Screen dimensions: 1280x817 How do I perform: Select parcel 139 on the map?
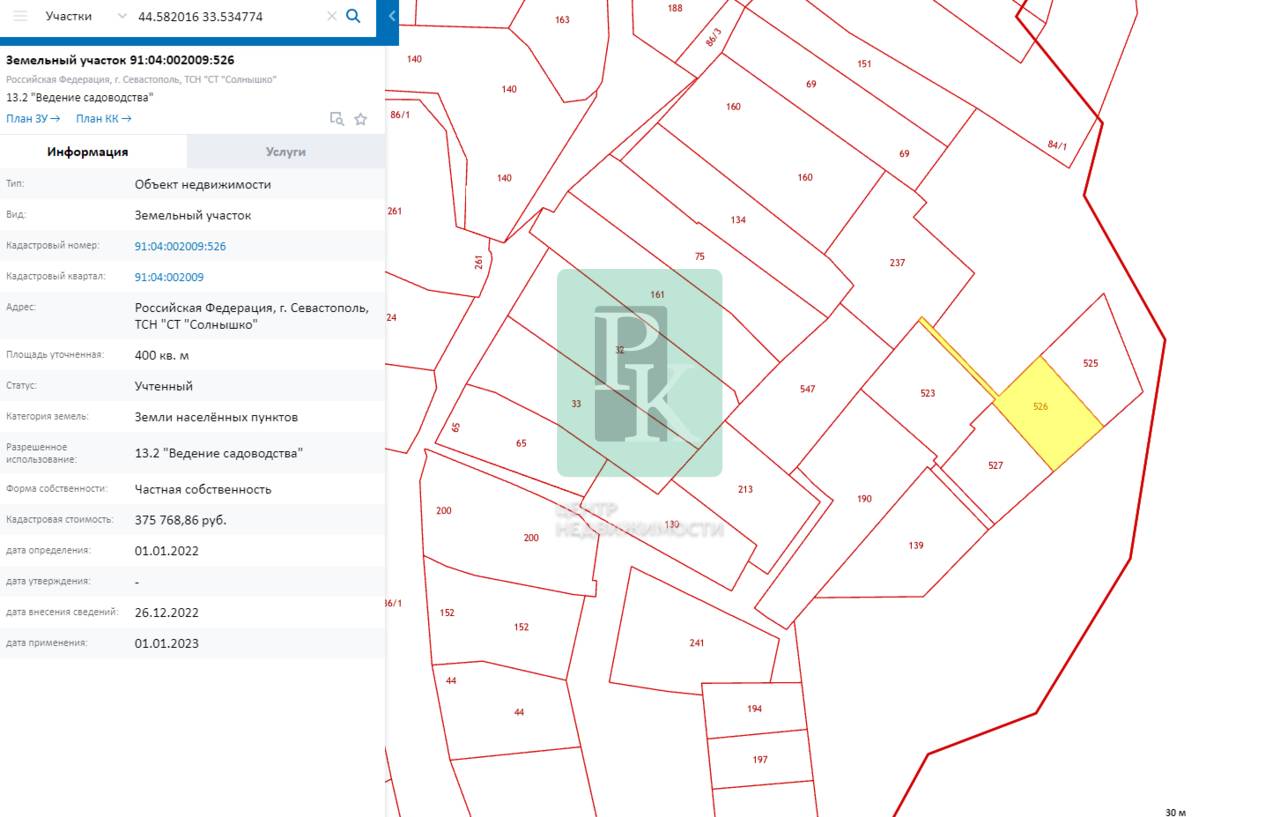(916, 546)
